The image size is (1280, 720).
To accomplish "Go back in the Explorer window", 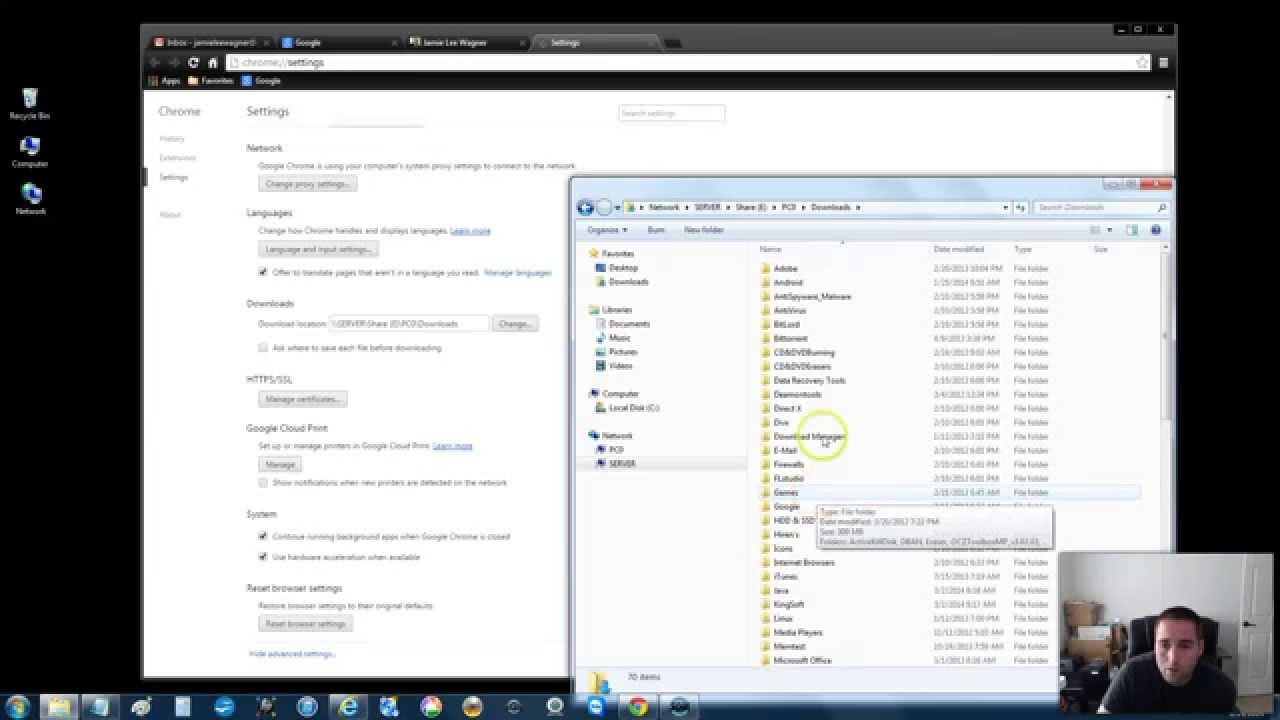I will (x=586, y=207).
